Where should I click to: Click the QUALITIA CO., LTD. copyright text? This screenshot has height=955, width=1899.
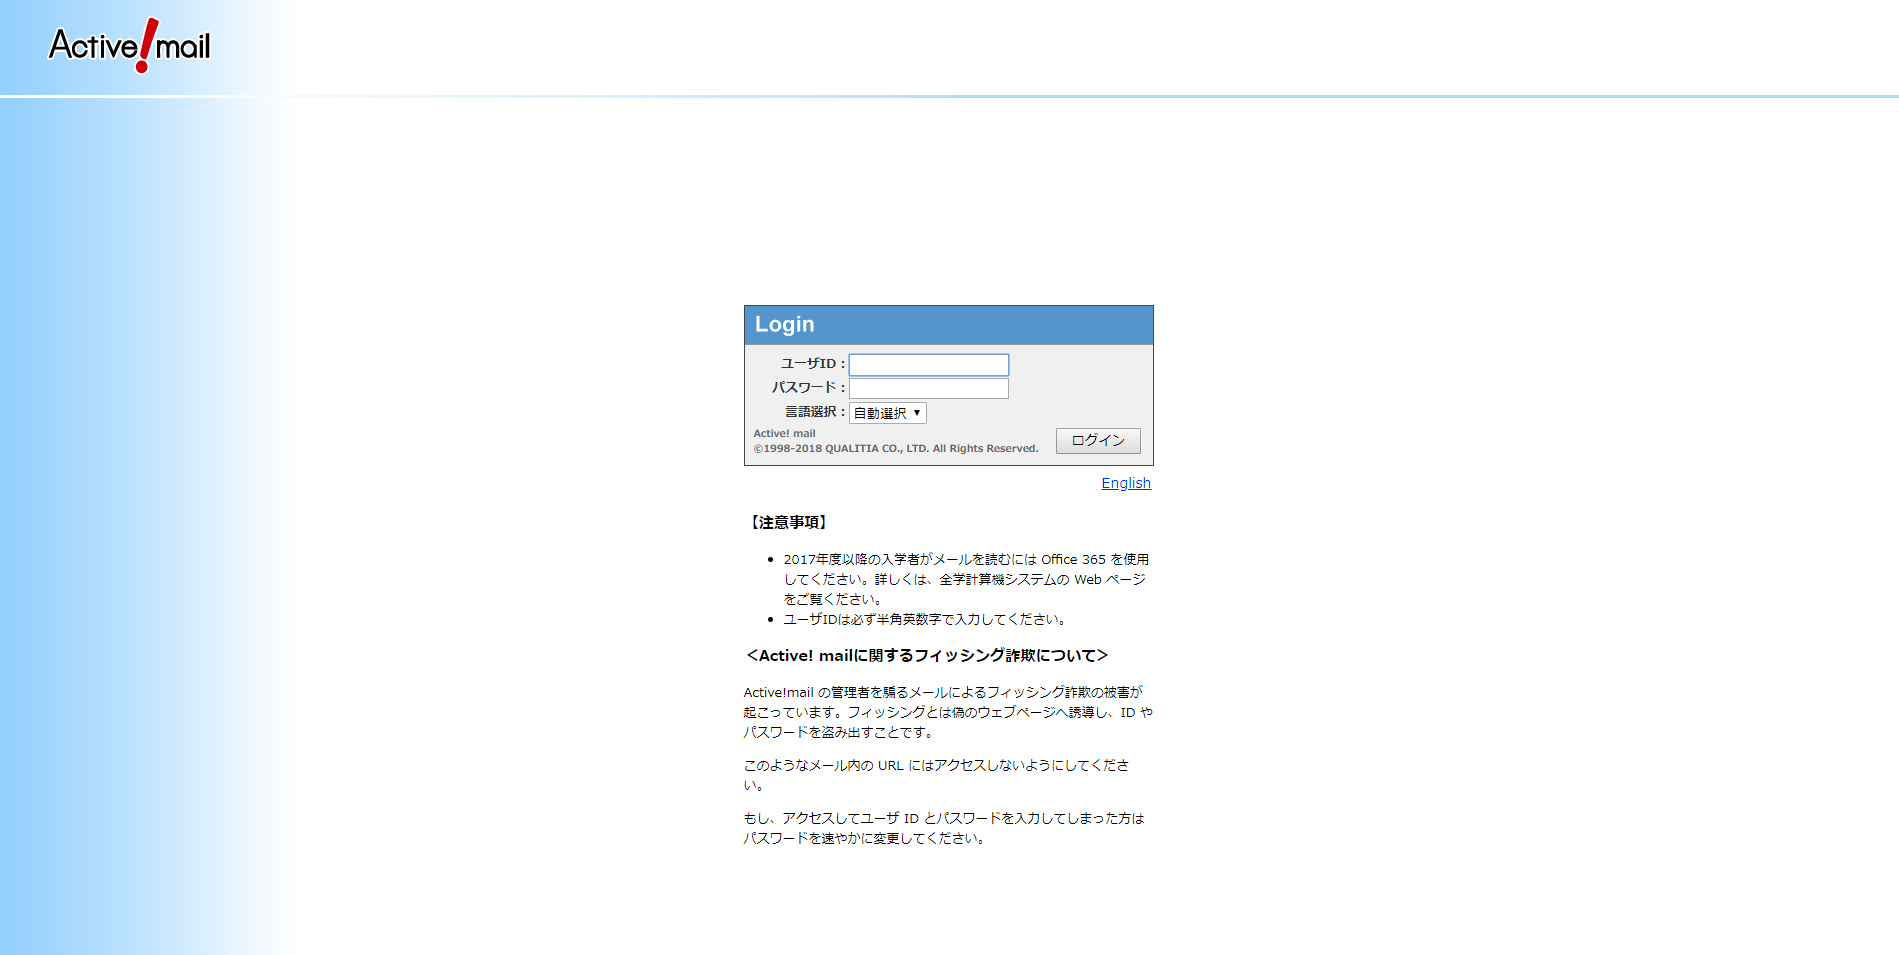(896, 448)
